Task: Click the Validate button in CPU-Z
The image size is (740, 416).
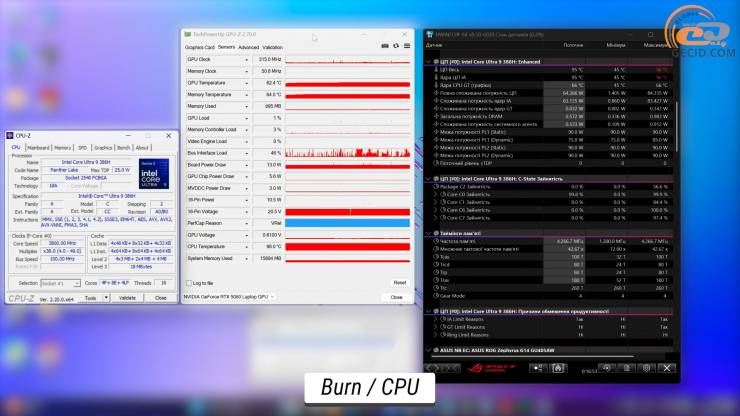Action: pos(127,298)
